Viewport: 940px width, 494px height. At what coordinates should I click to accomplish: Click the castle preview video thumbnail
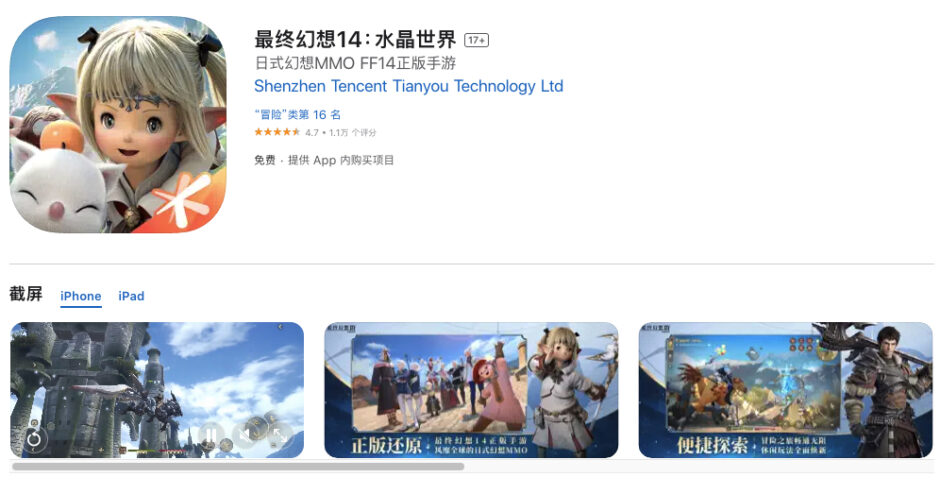[x=157, y=390]
